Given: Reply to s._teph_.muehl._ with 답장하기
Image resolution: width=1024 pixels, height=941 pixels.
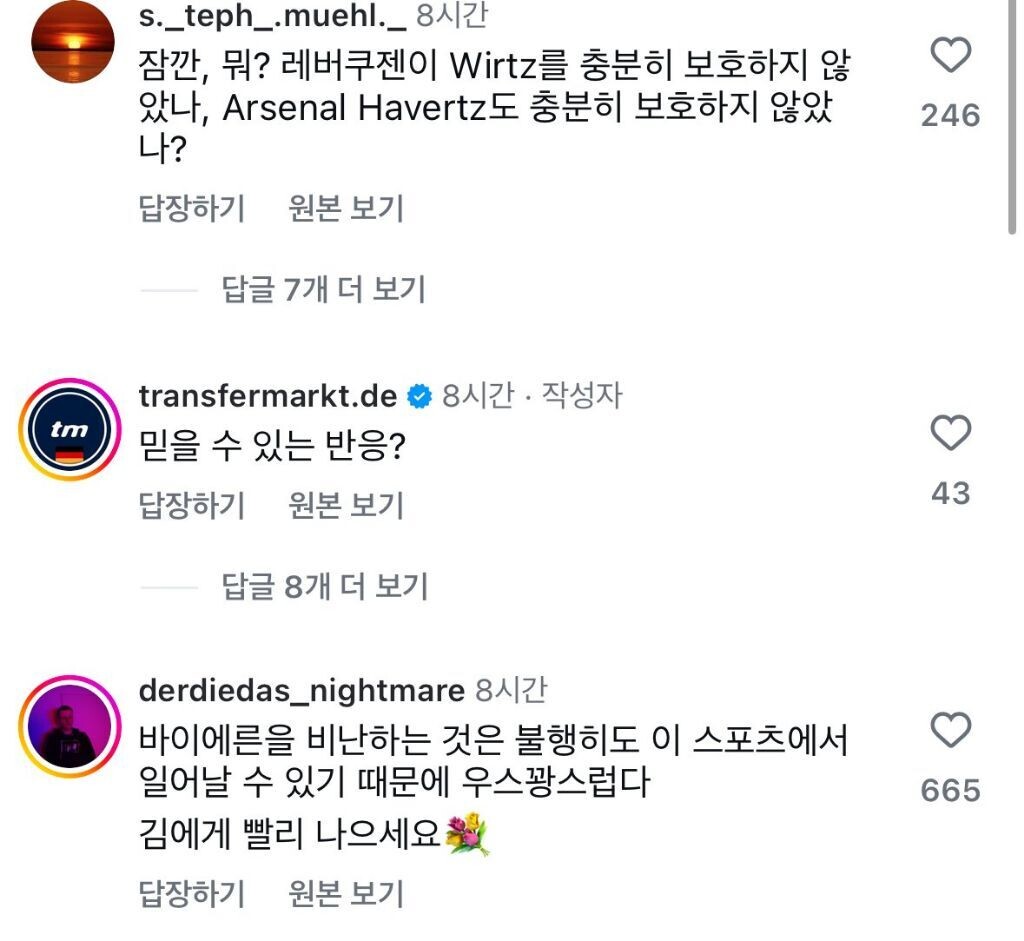Looking at the screenshot, I should coord(192,209).
